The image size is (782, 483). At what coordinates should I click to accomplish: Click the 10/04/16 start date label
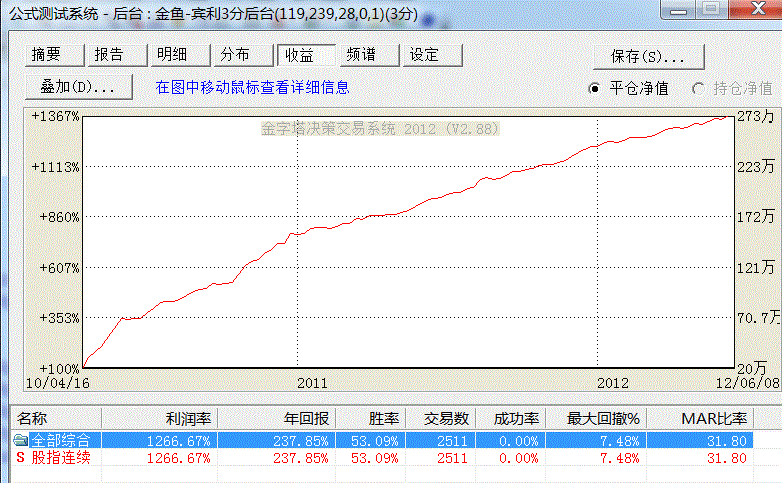57,383
